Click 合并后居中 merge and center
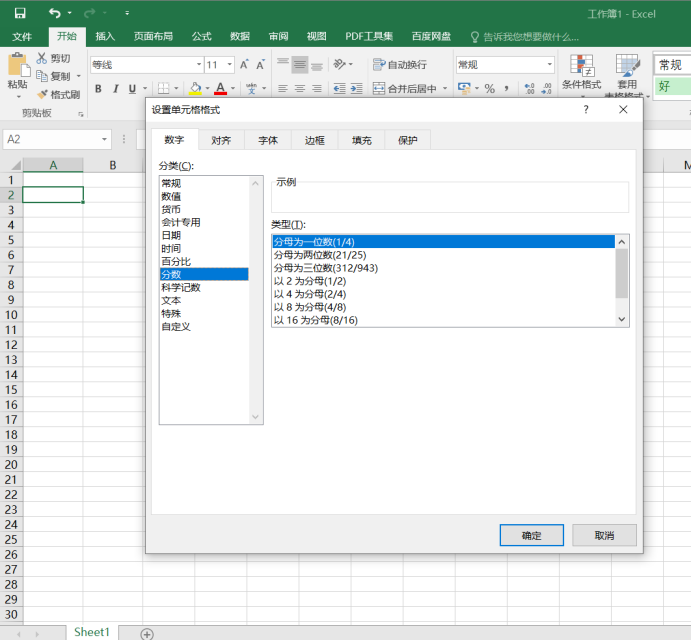This screenshot has height=640, width=692. point(405,89)
